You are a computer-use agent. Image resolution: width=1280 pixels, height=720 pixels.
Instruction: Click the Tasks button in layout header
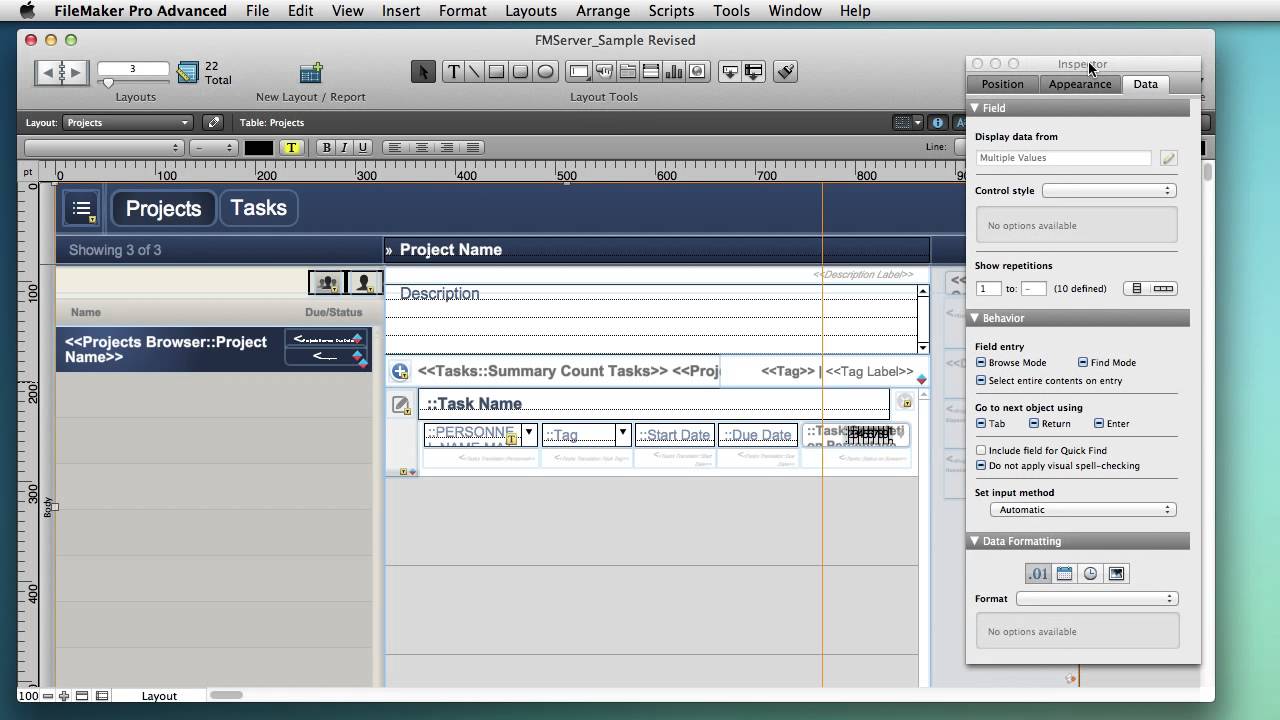258,208
